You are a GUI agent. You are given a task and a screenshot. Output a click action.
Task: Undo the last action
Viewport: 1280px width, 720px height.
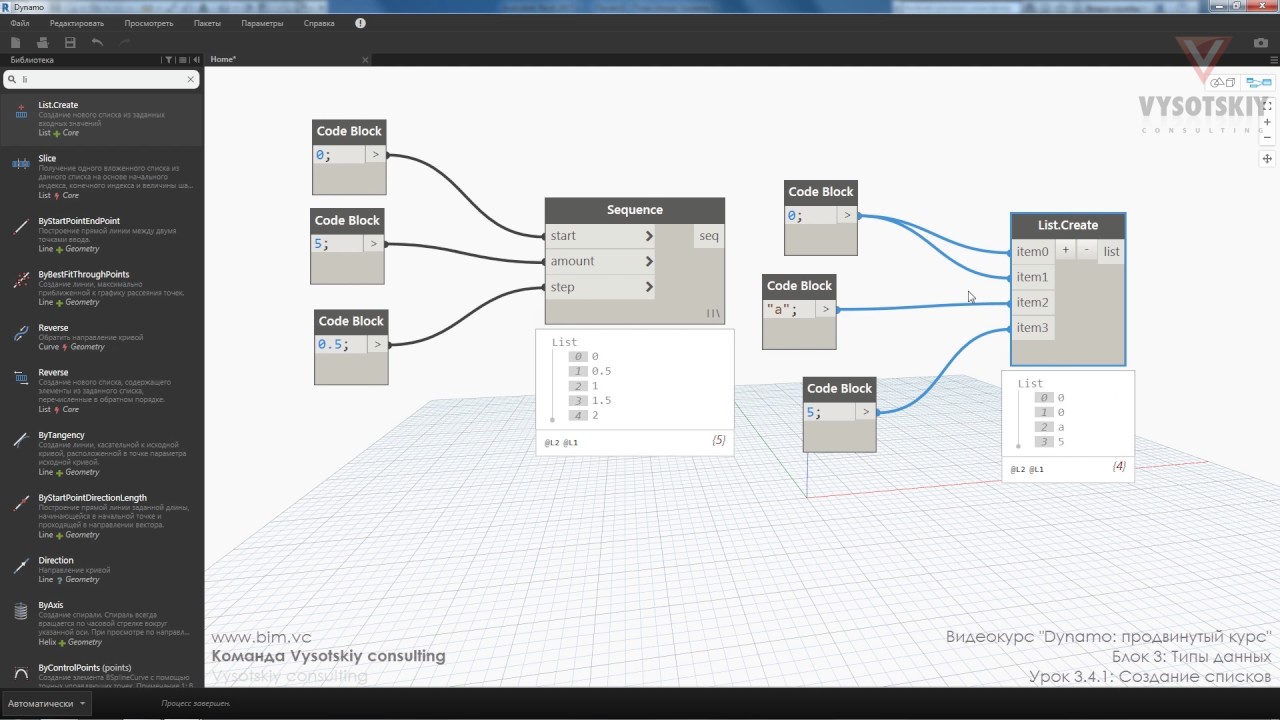click(x=97, y=42)
